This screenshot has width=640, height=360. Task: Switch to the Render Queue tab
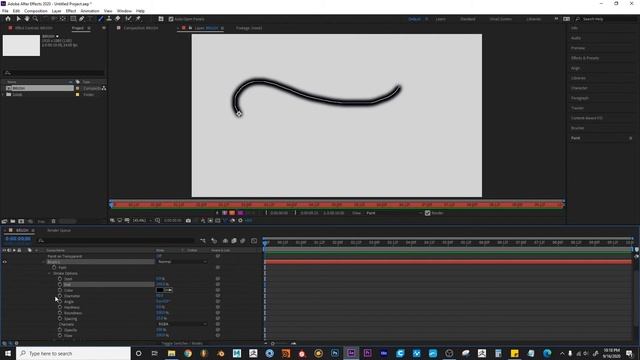pos(59,231)
